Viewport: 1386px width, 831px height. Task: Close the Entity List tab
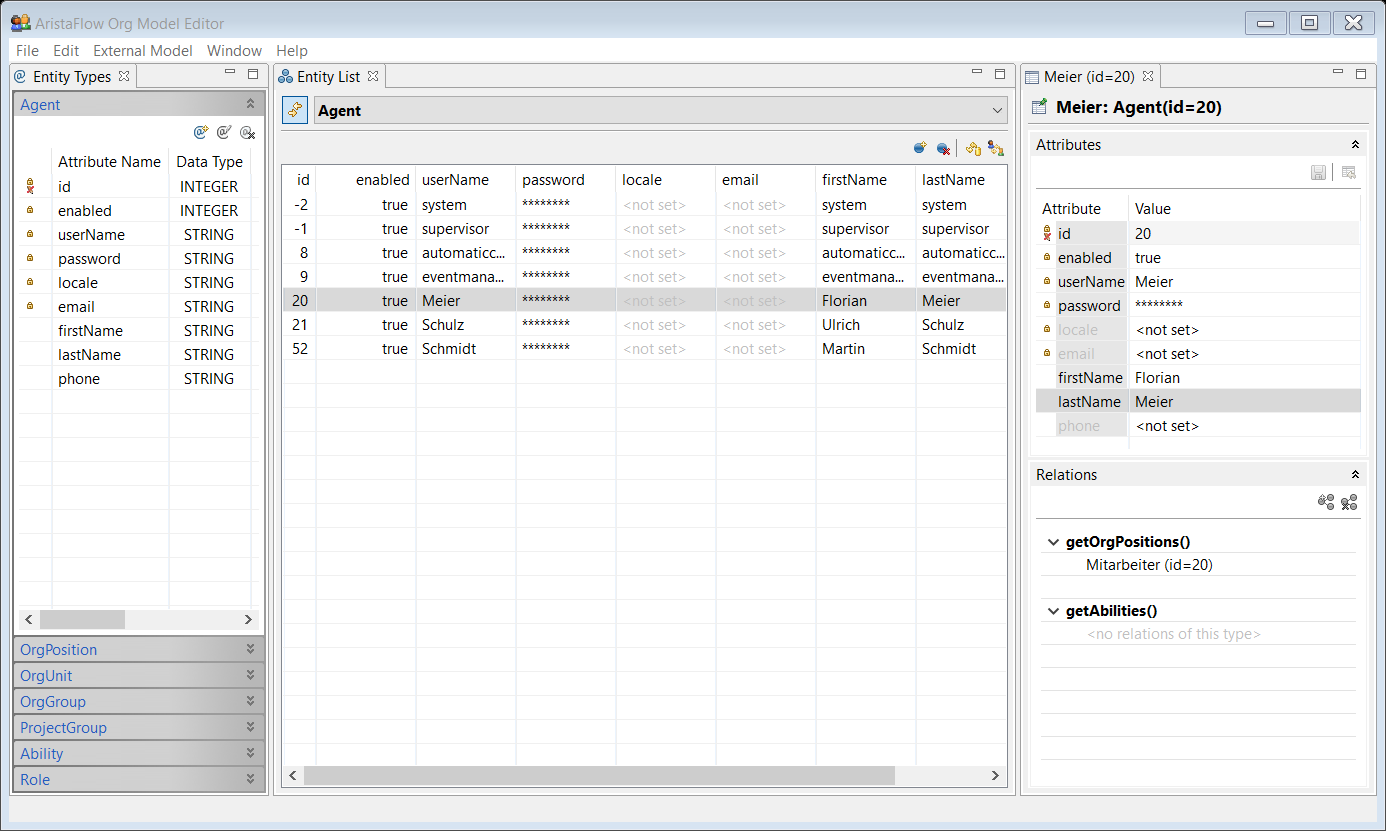[372, 76]
